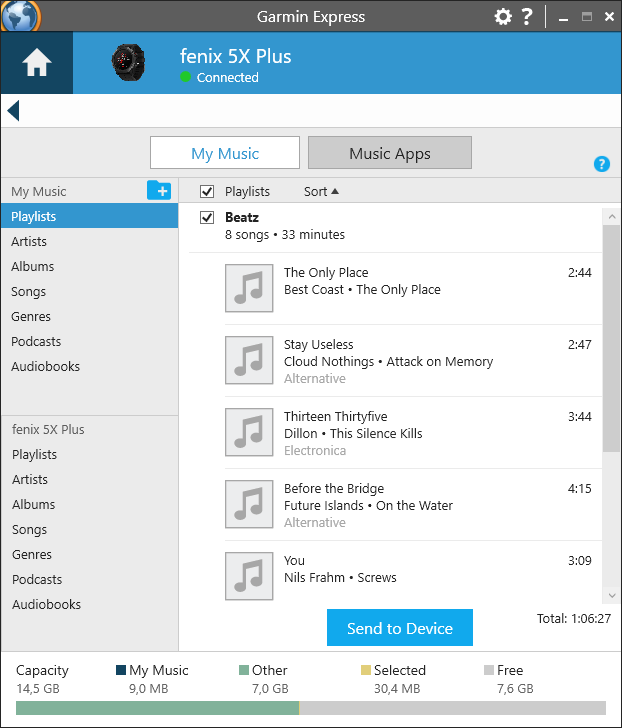Click album art for The Only Place

point(249,288)
